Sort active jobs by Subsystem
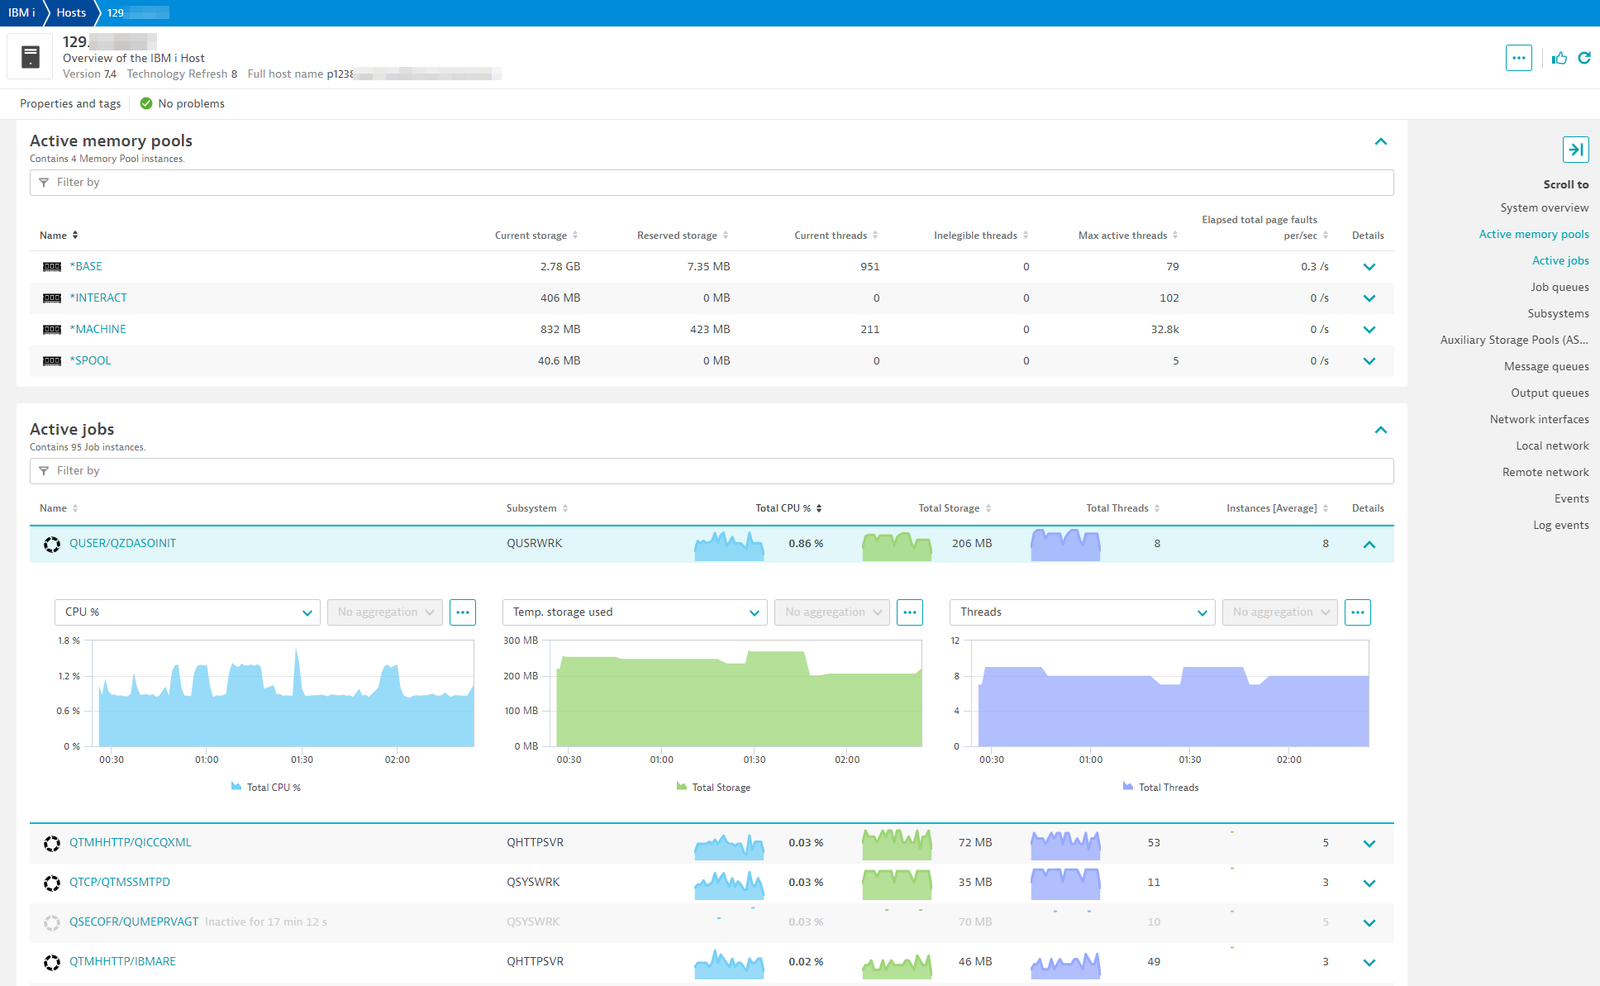Viewport: 1600px width, 986px height. pos(537,508)
